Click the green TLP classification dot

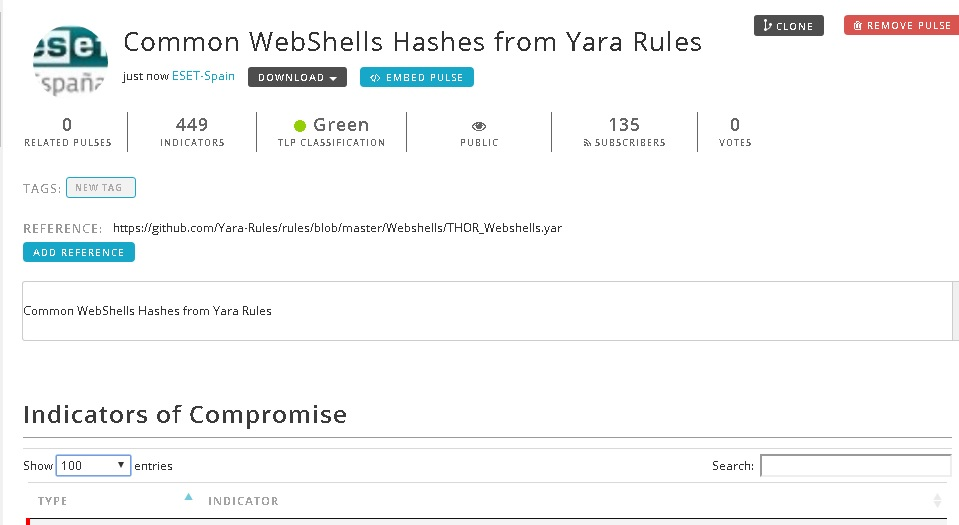(x=300, y=126)
